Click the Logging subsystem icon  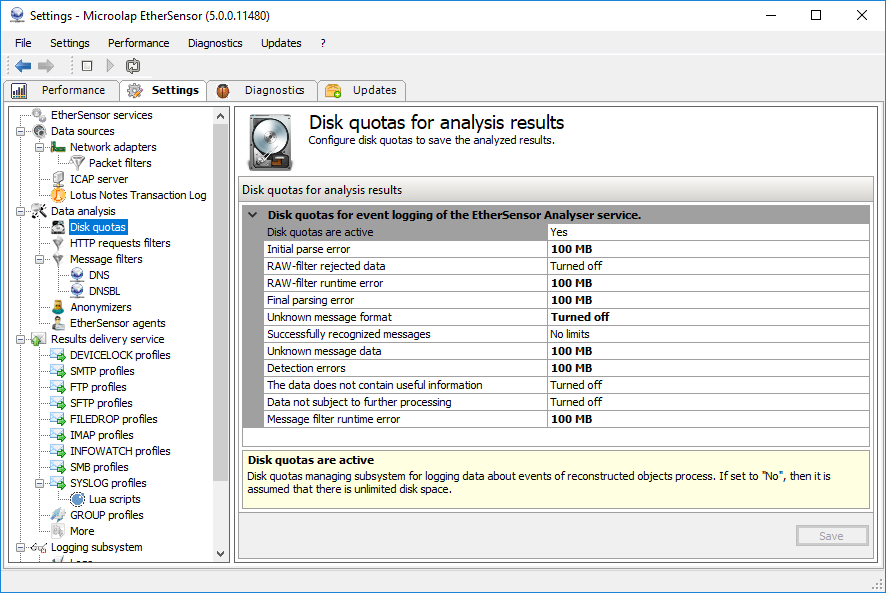click(x=39, y=547)
